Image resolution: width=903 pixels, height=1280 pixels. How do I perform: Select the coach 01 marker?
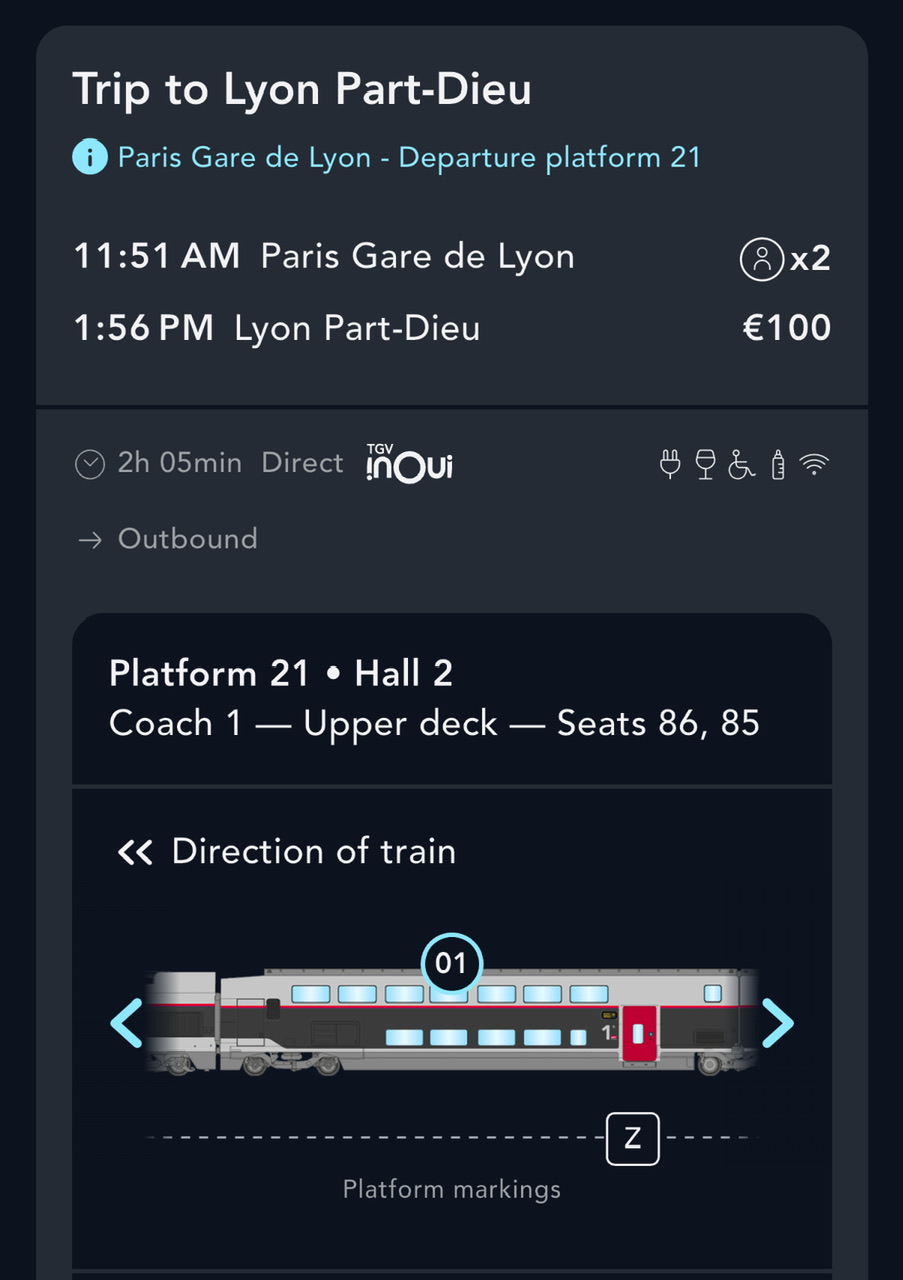[451, 963]
